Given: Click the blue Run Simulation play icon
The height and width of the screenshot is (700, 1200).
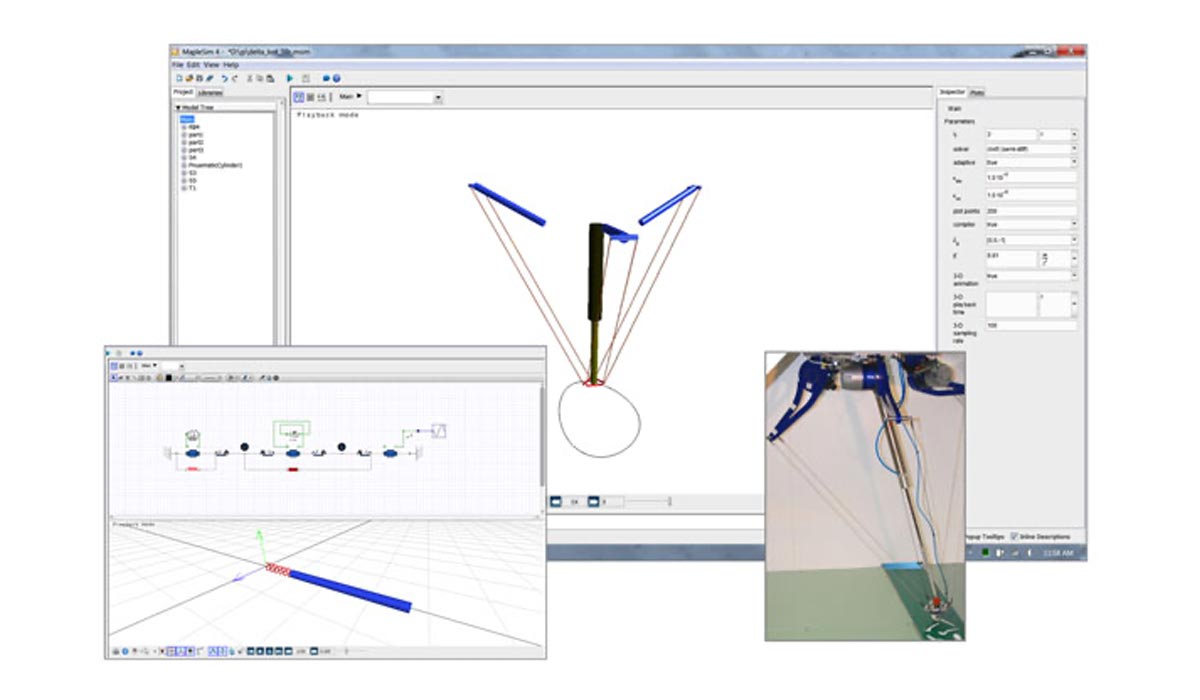Looking at the screenshot, I should tap(290, 78).
